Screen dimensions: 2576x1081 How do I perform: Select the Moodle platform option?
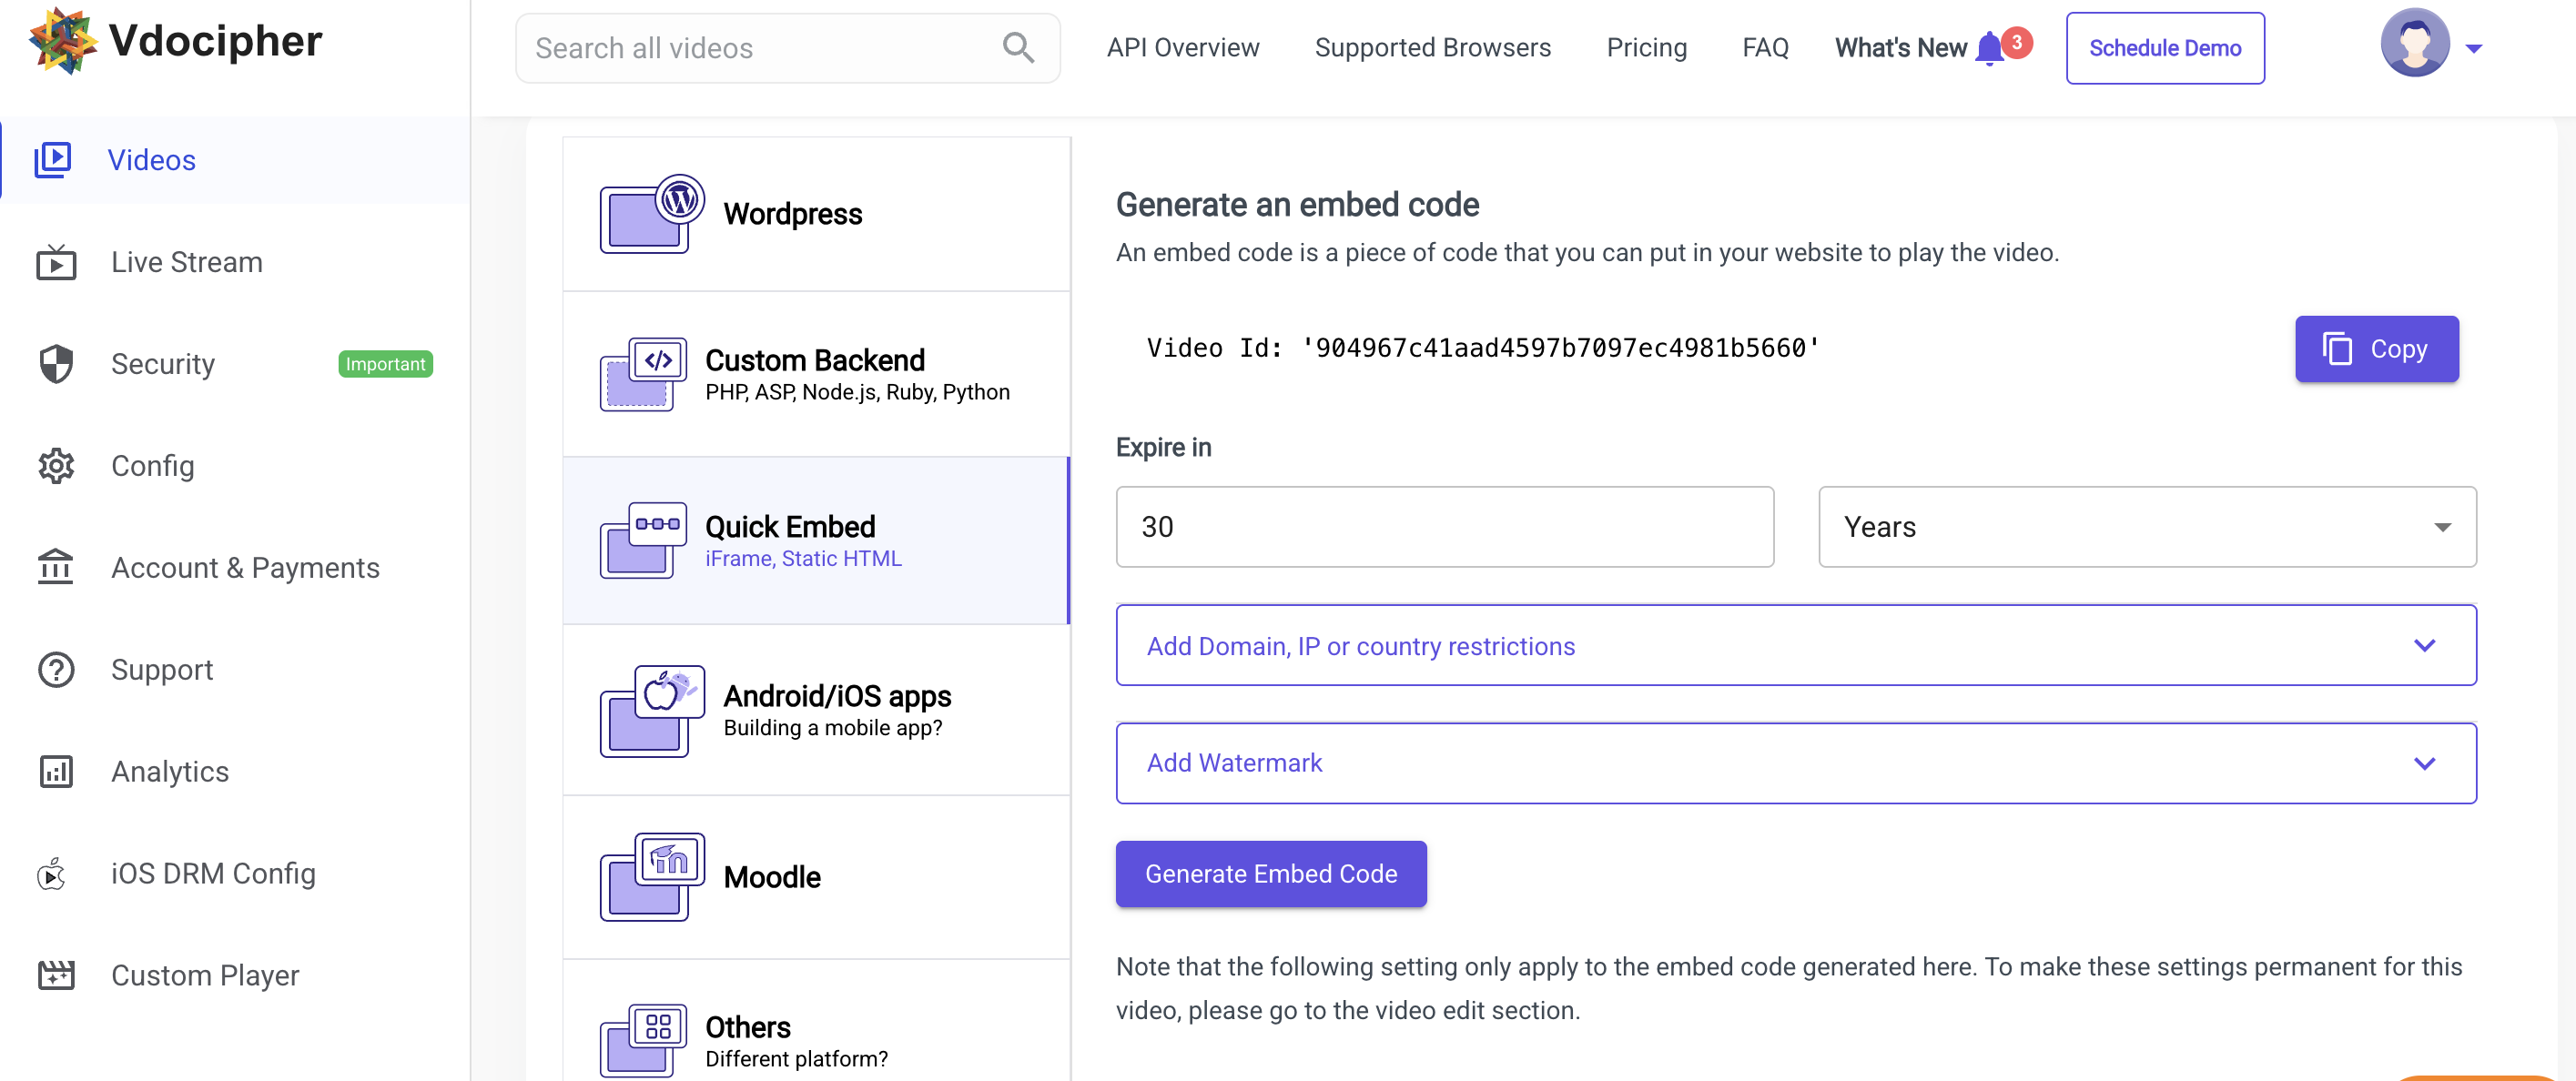point(816,876)
